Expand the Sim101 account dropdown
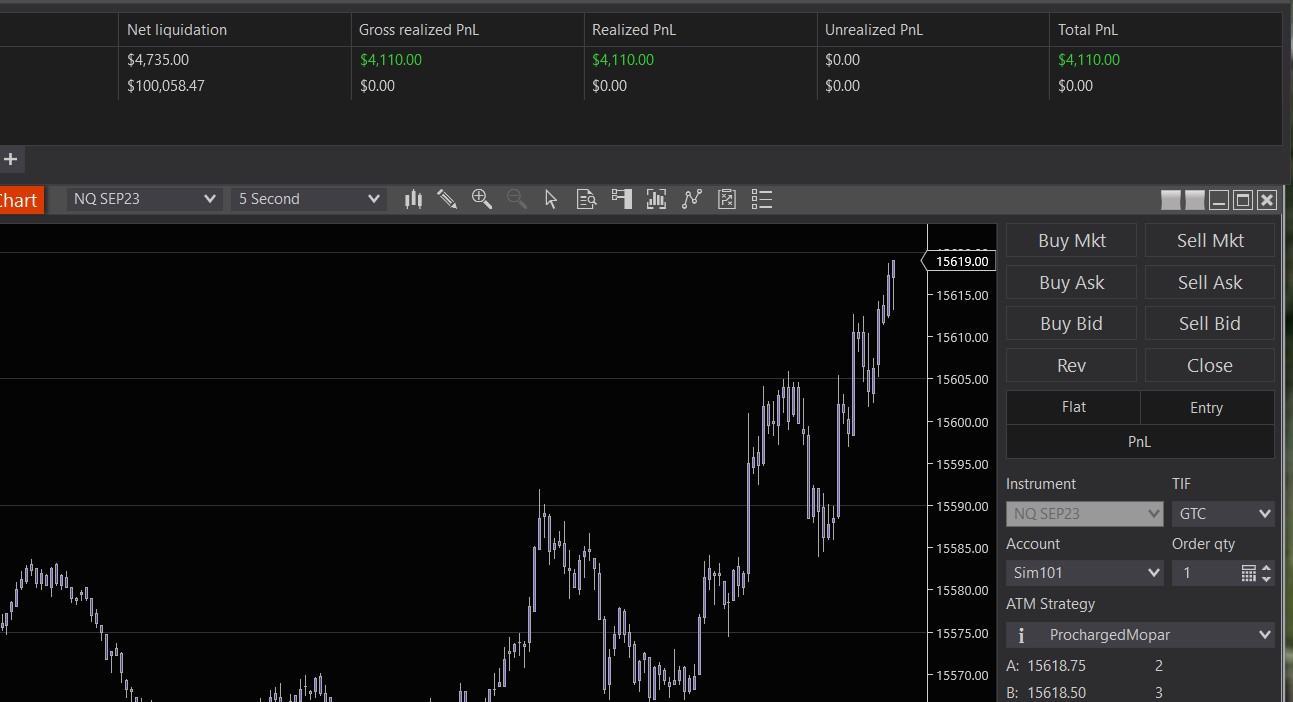 tap(1085, 573)
